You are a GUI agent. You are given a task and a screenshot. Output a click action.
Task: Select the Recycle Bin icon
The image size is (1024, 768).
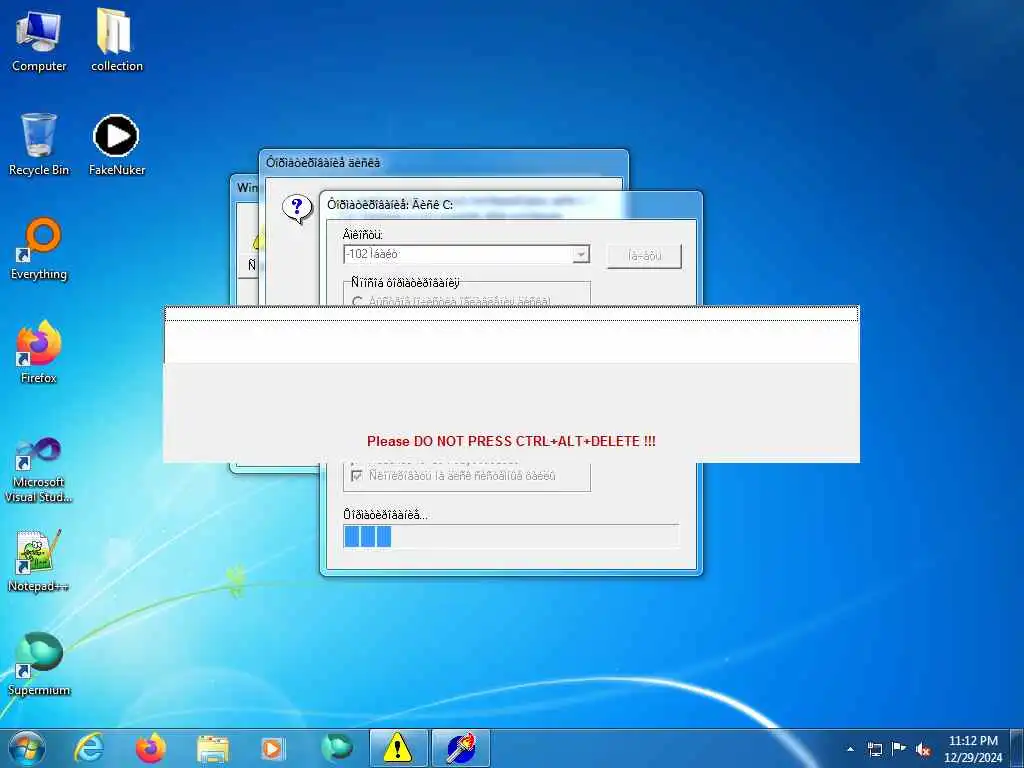click(x=39, y=144)
